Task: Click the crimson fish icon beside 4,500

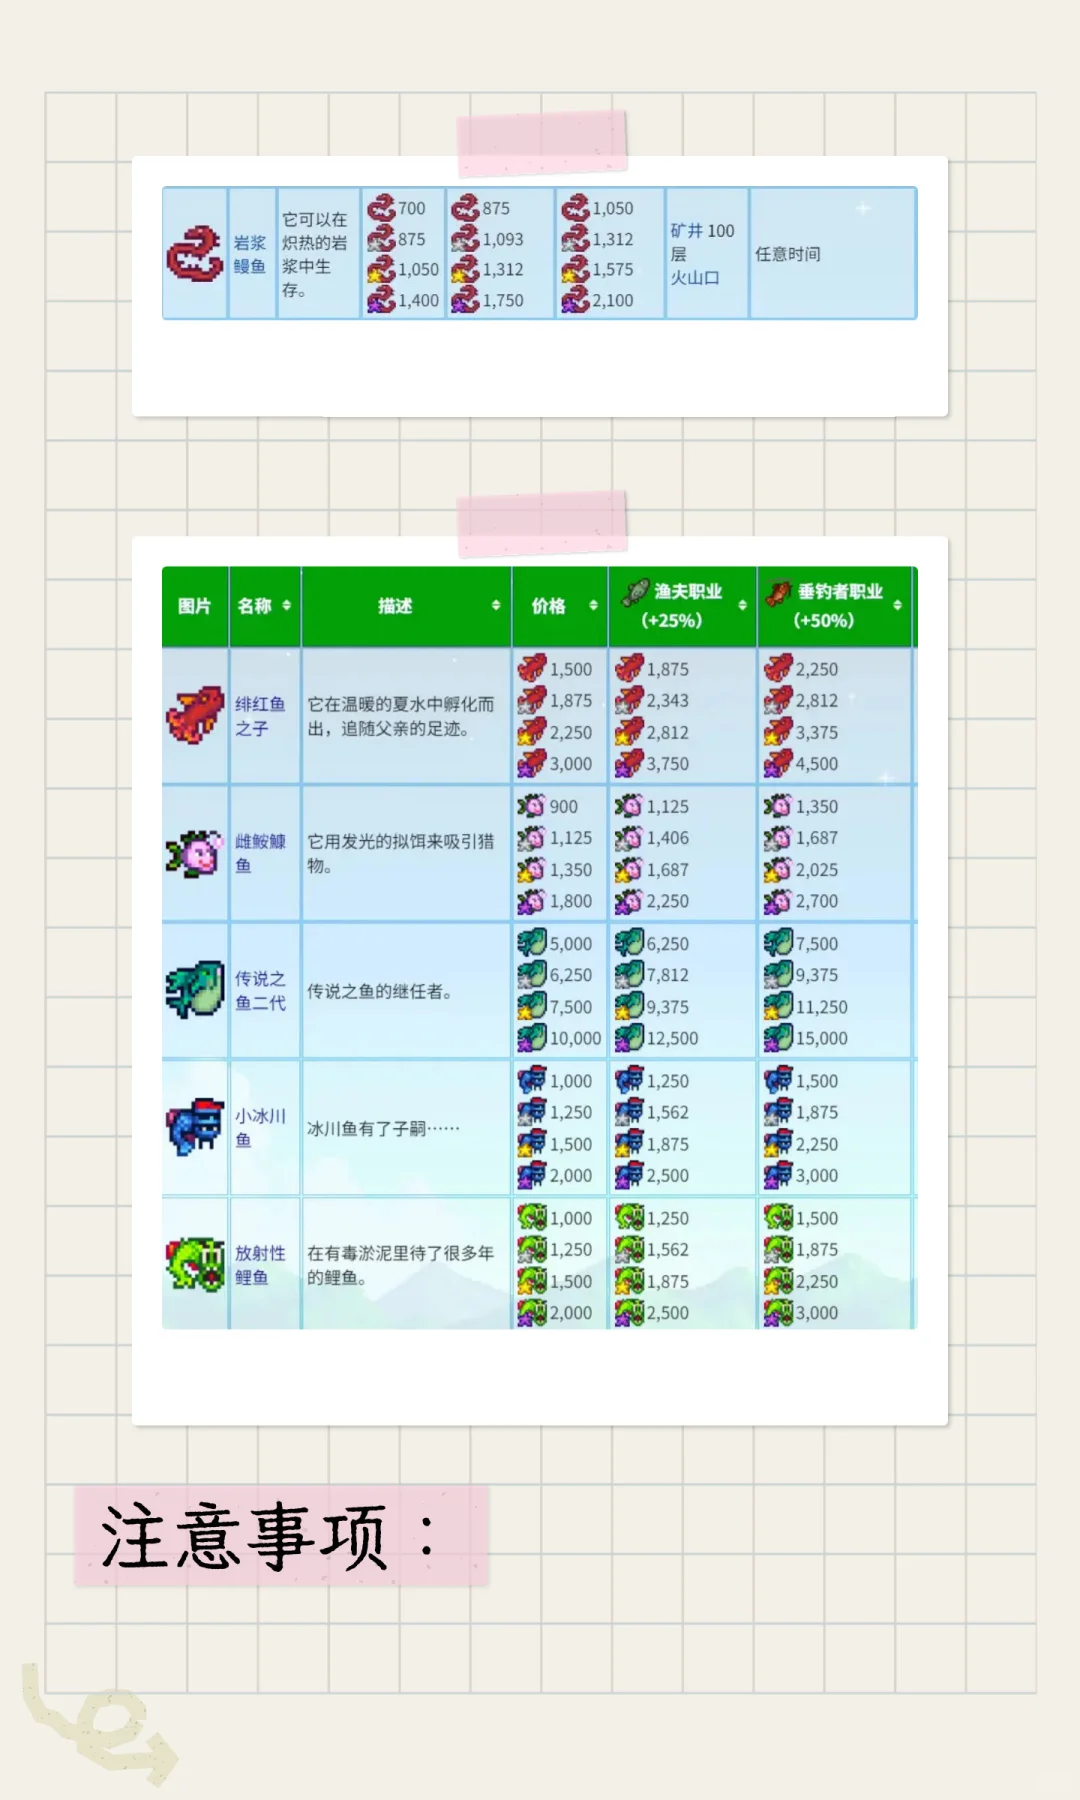Action: click(778, 763)
